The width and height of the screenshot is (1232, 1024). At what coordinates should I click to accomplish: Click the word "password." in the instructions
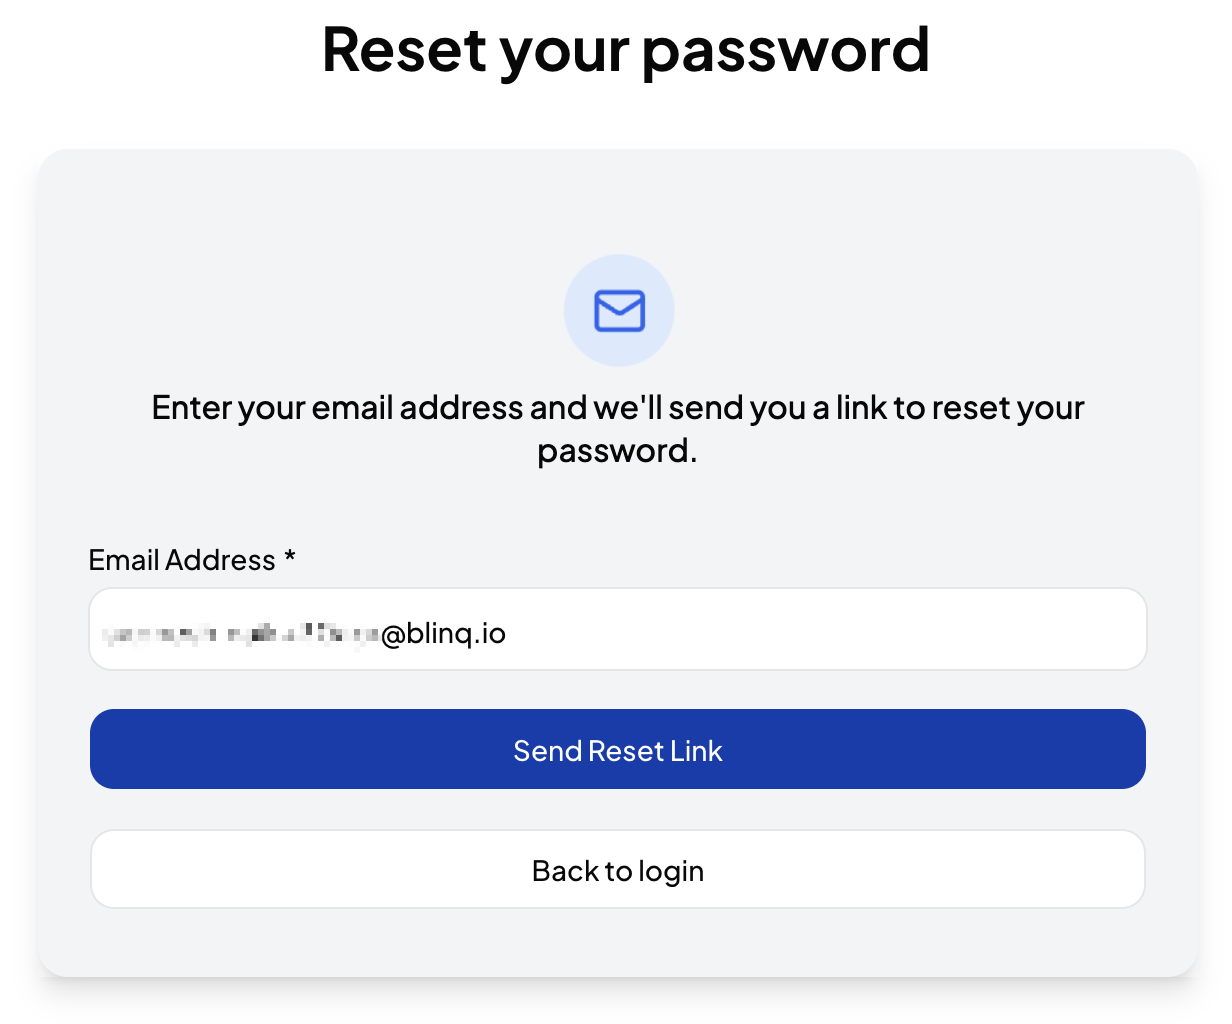[617, 452]
